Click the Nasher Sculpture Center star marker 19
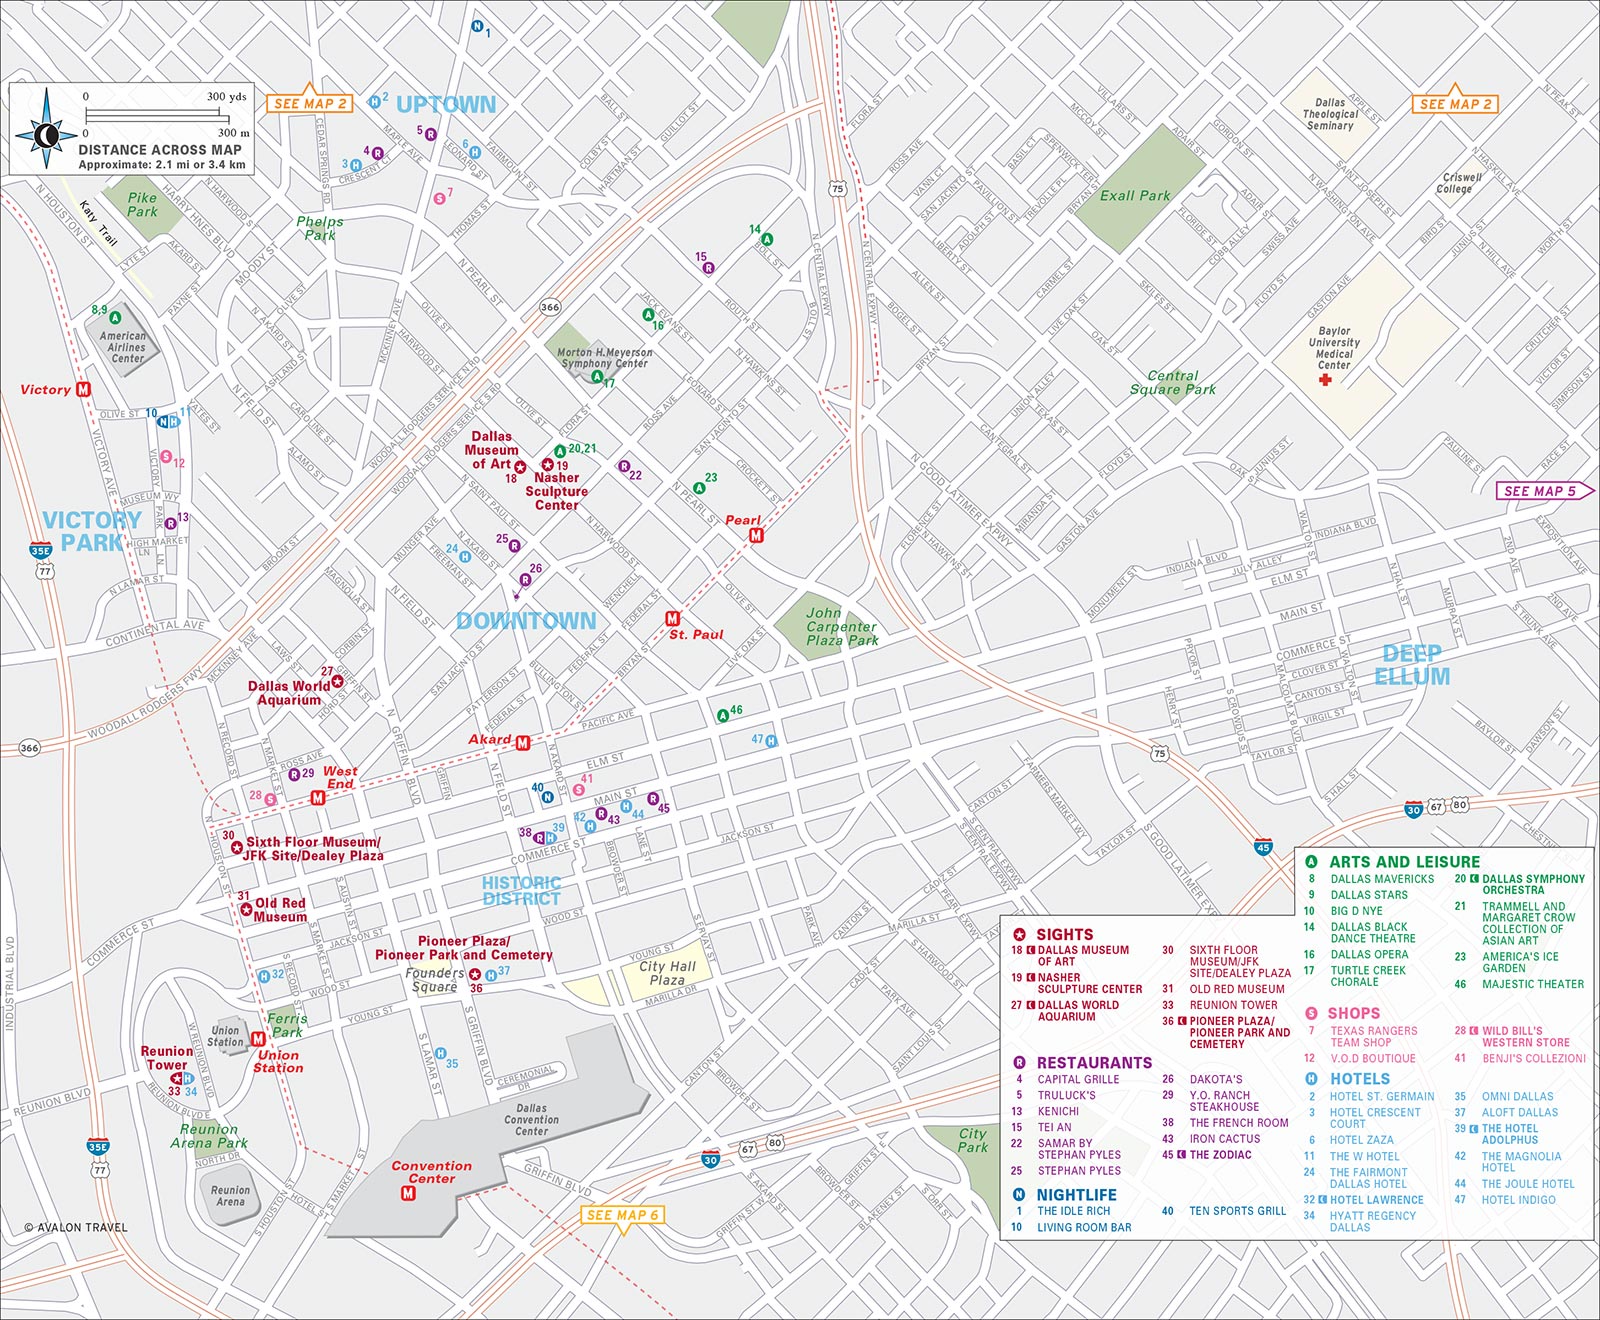The height and width of the screenshot is (1320, 1600). 547,465
